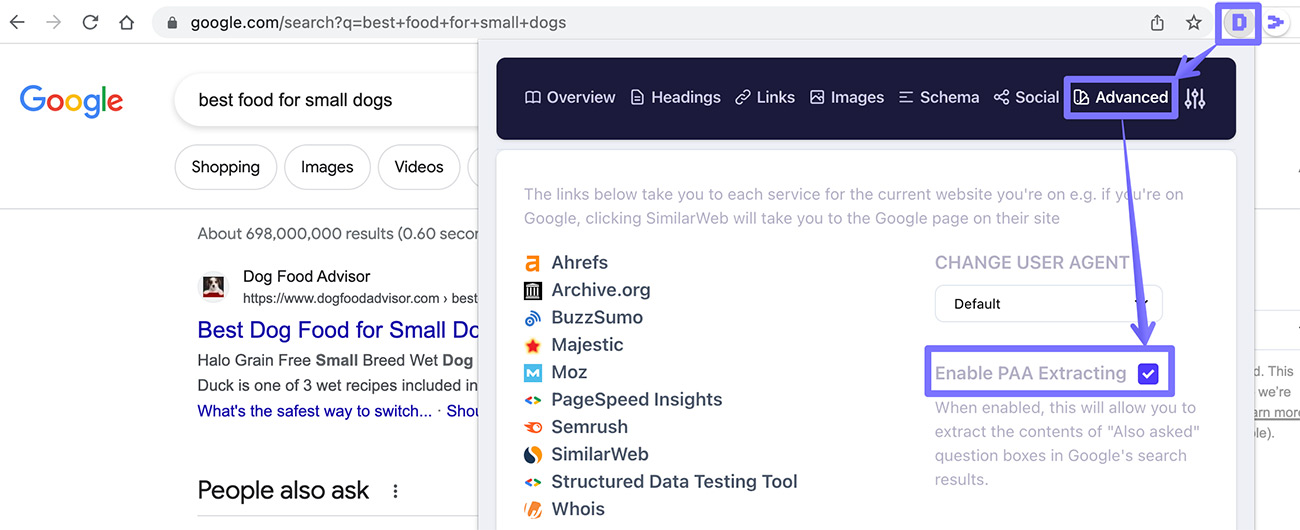The height and width of the screenshot is (530, 1300).
Task: Open Majestic link
Action: click(587, 345)
